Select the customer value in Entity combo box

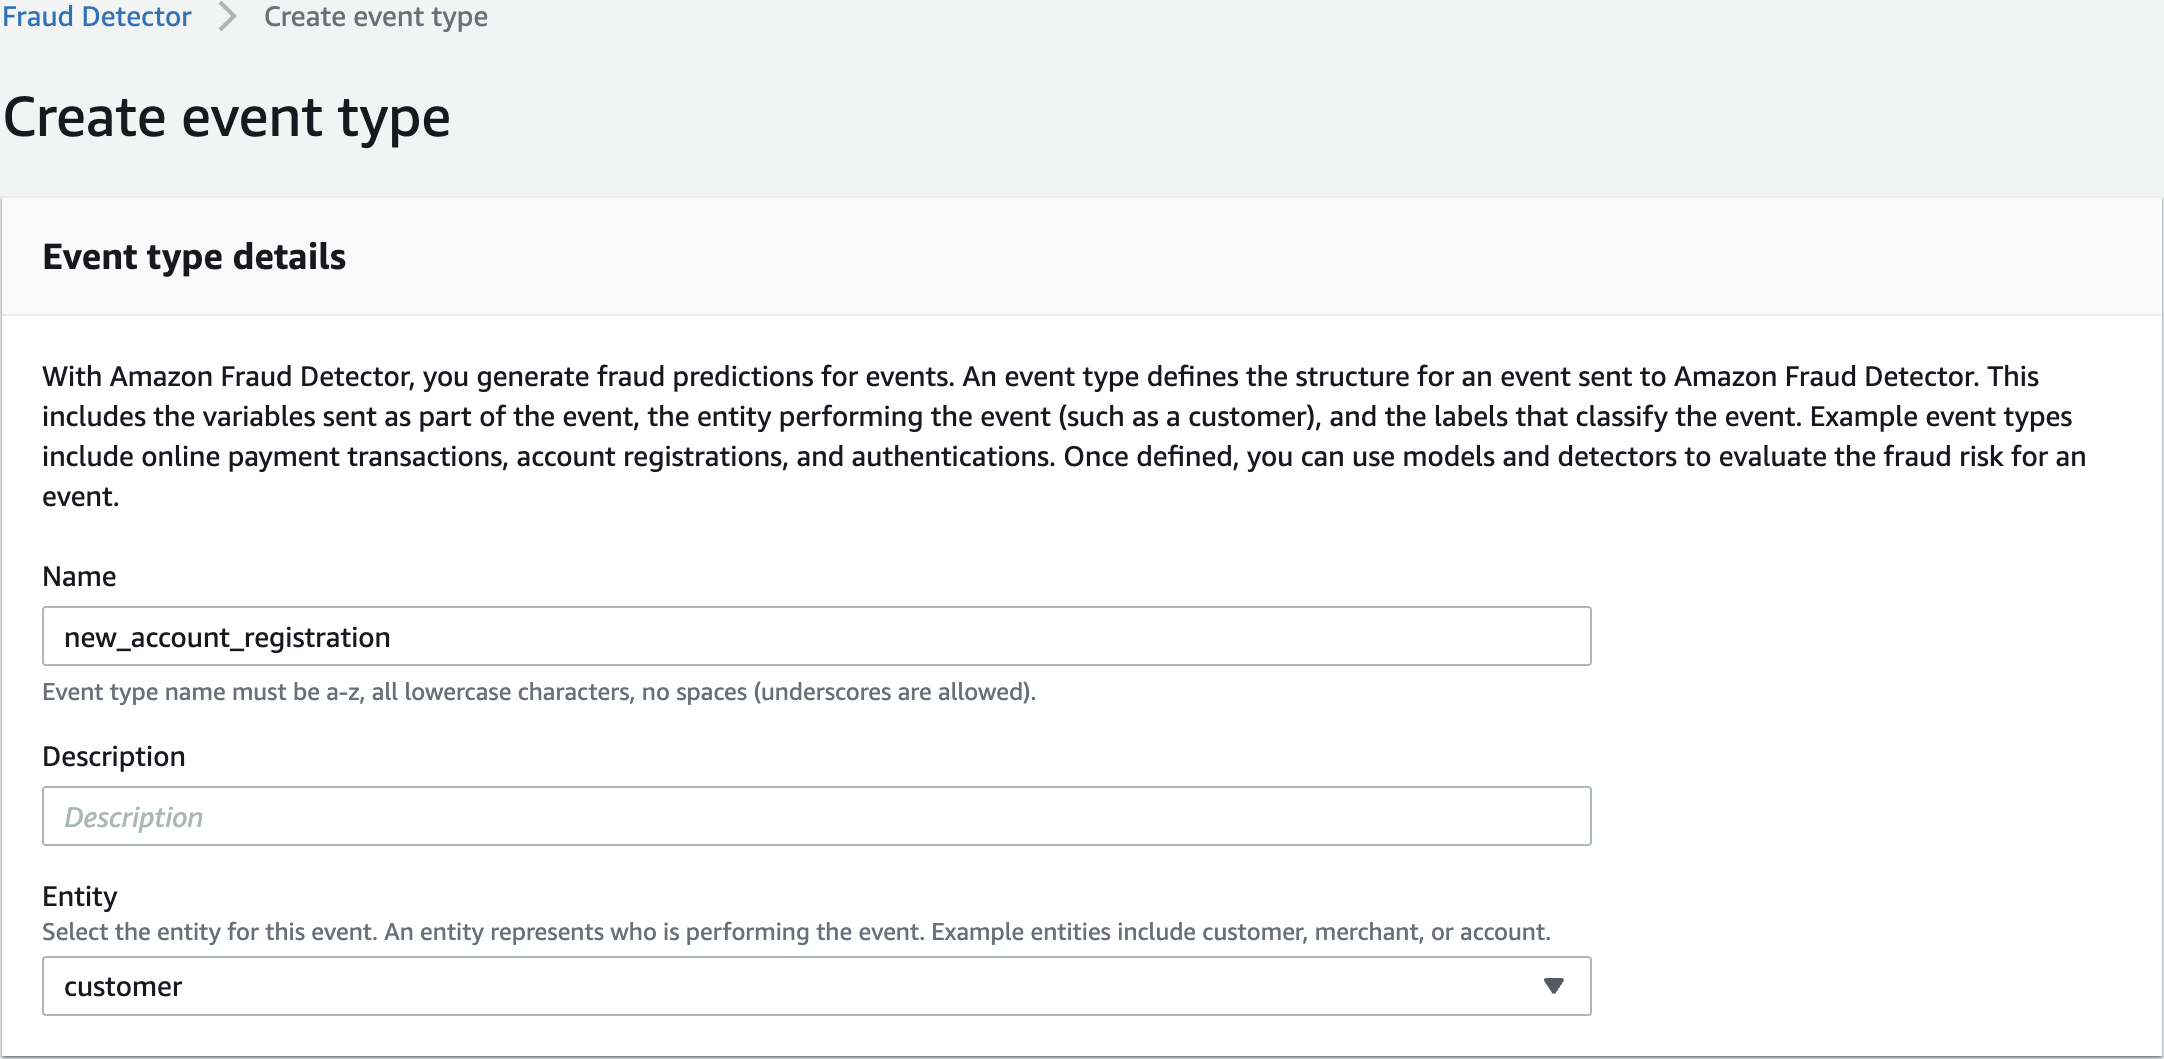tap(123, 987)
